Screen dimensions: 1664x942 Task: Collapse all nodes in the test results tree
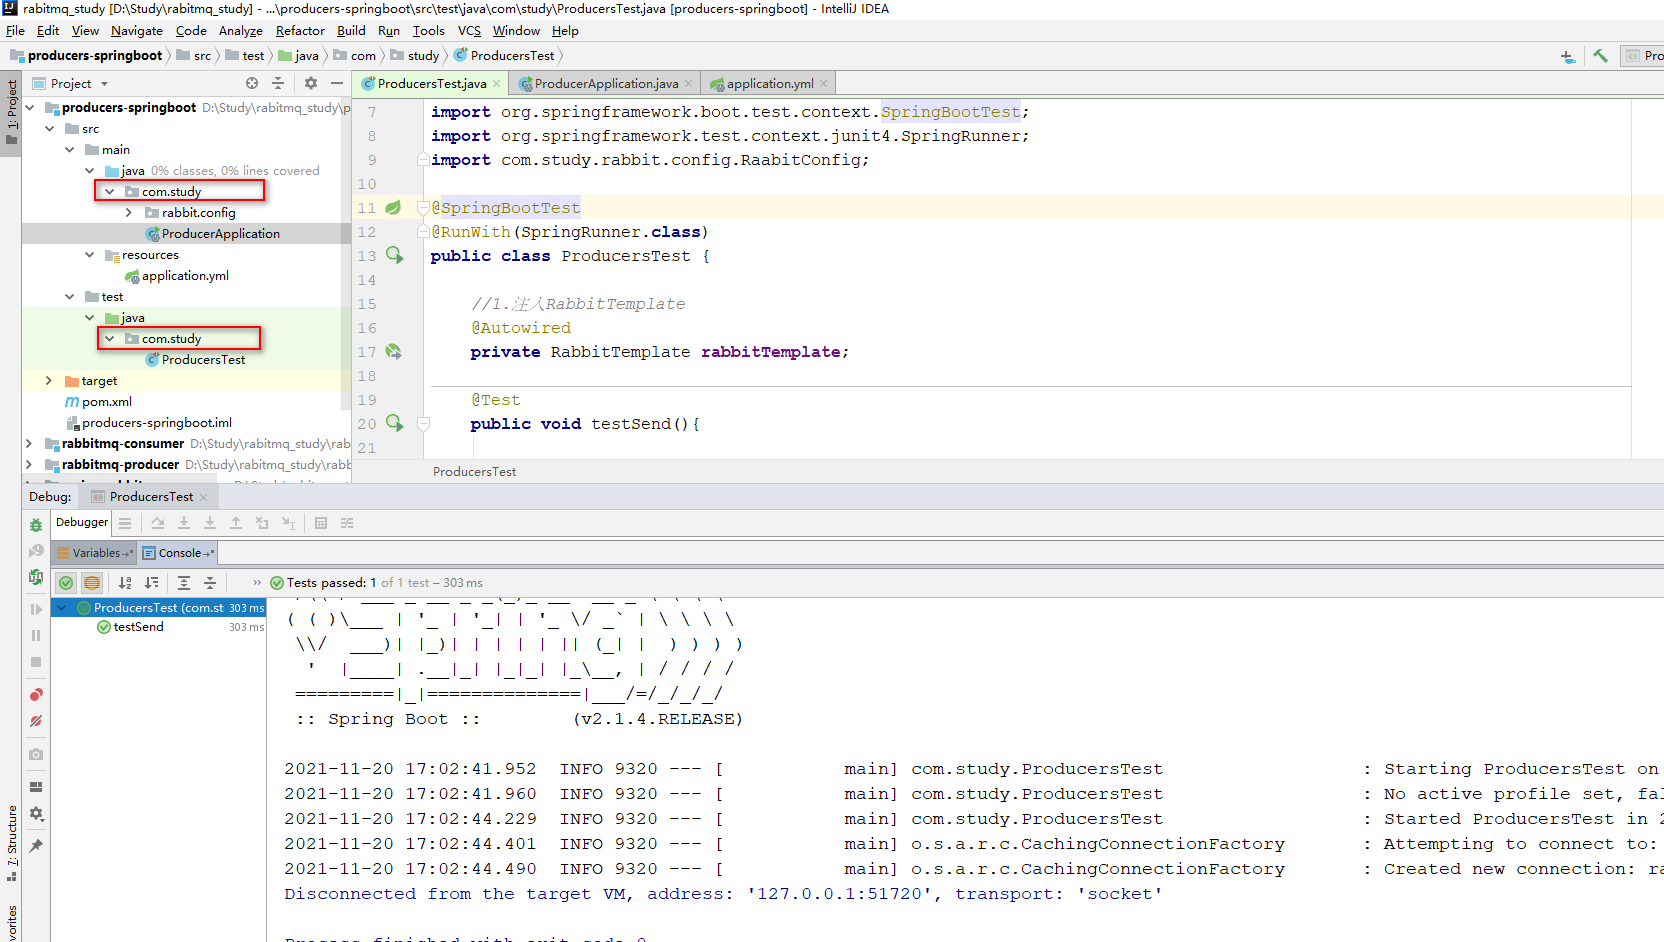[210, 582]
